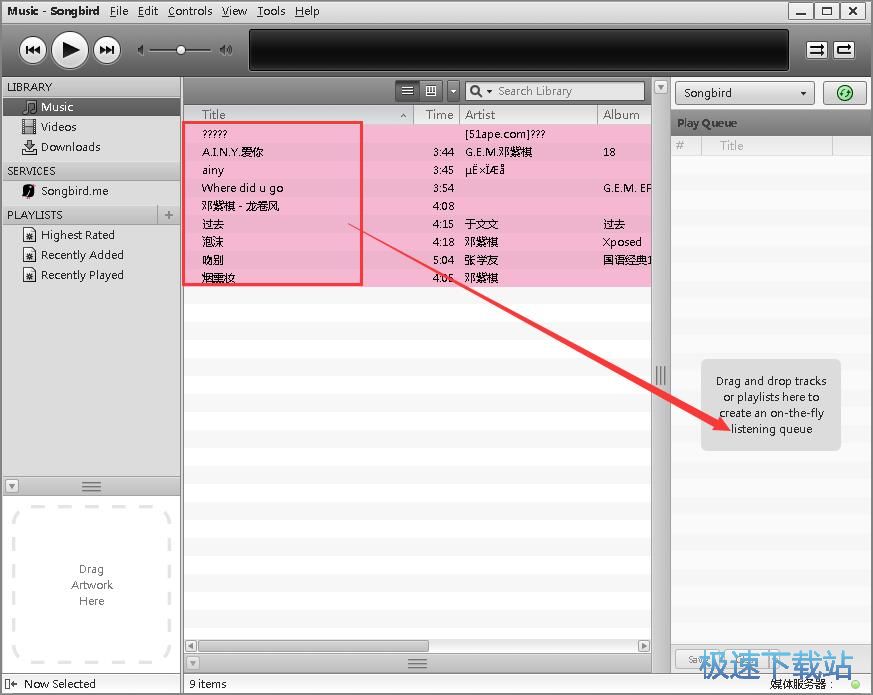Toggle shuffle mode
Screen dimensions: 873x695
pyautogui.click(x=816, y=50)
